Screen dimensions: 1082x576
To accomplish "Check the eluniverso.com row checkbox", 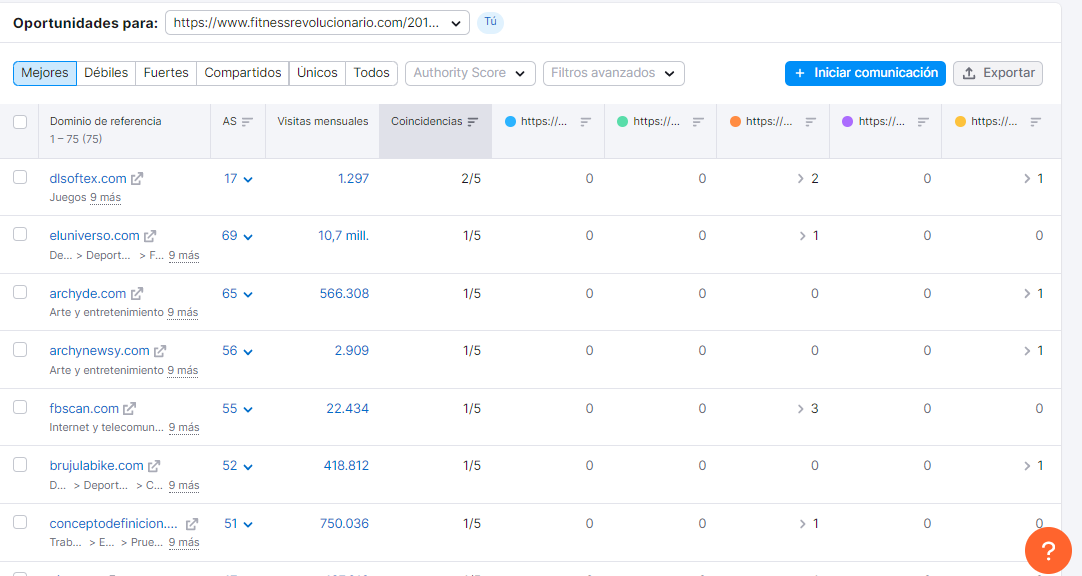I will 20,235.
